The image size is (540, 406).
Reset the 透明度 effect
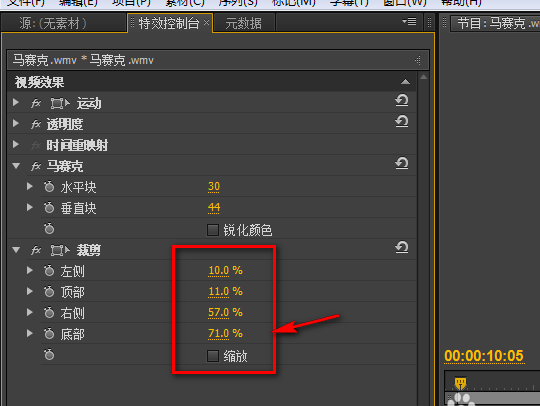(402, 121)
